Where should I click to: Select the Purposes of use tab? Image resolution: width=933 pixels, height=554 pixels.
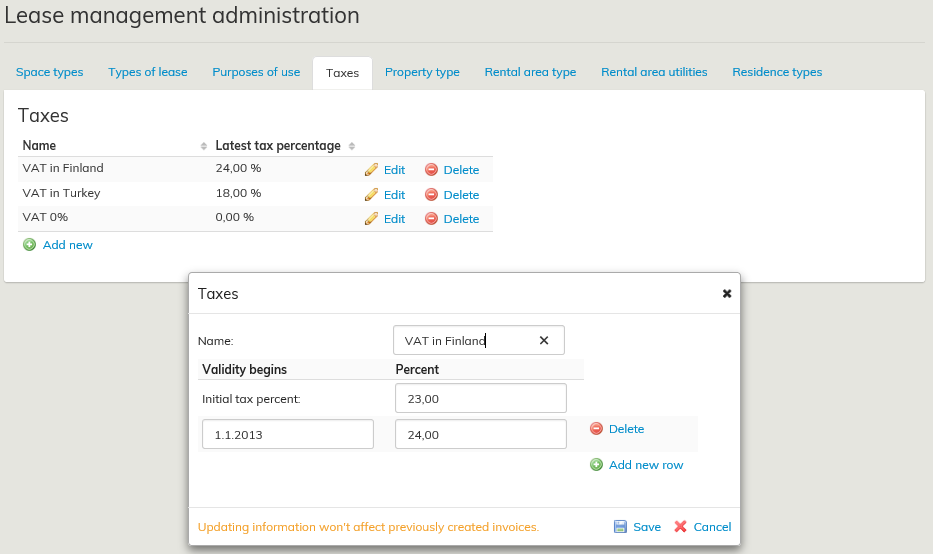coord(256,72)
